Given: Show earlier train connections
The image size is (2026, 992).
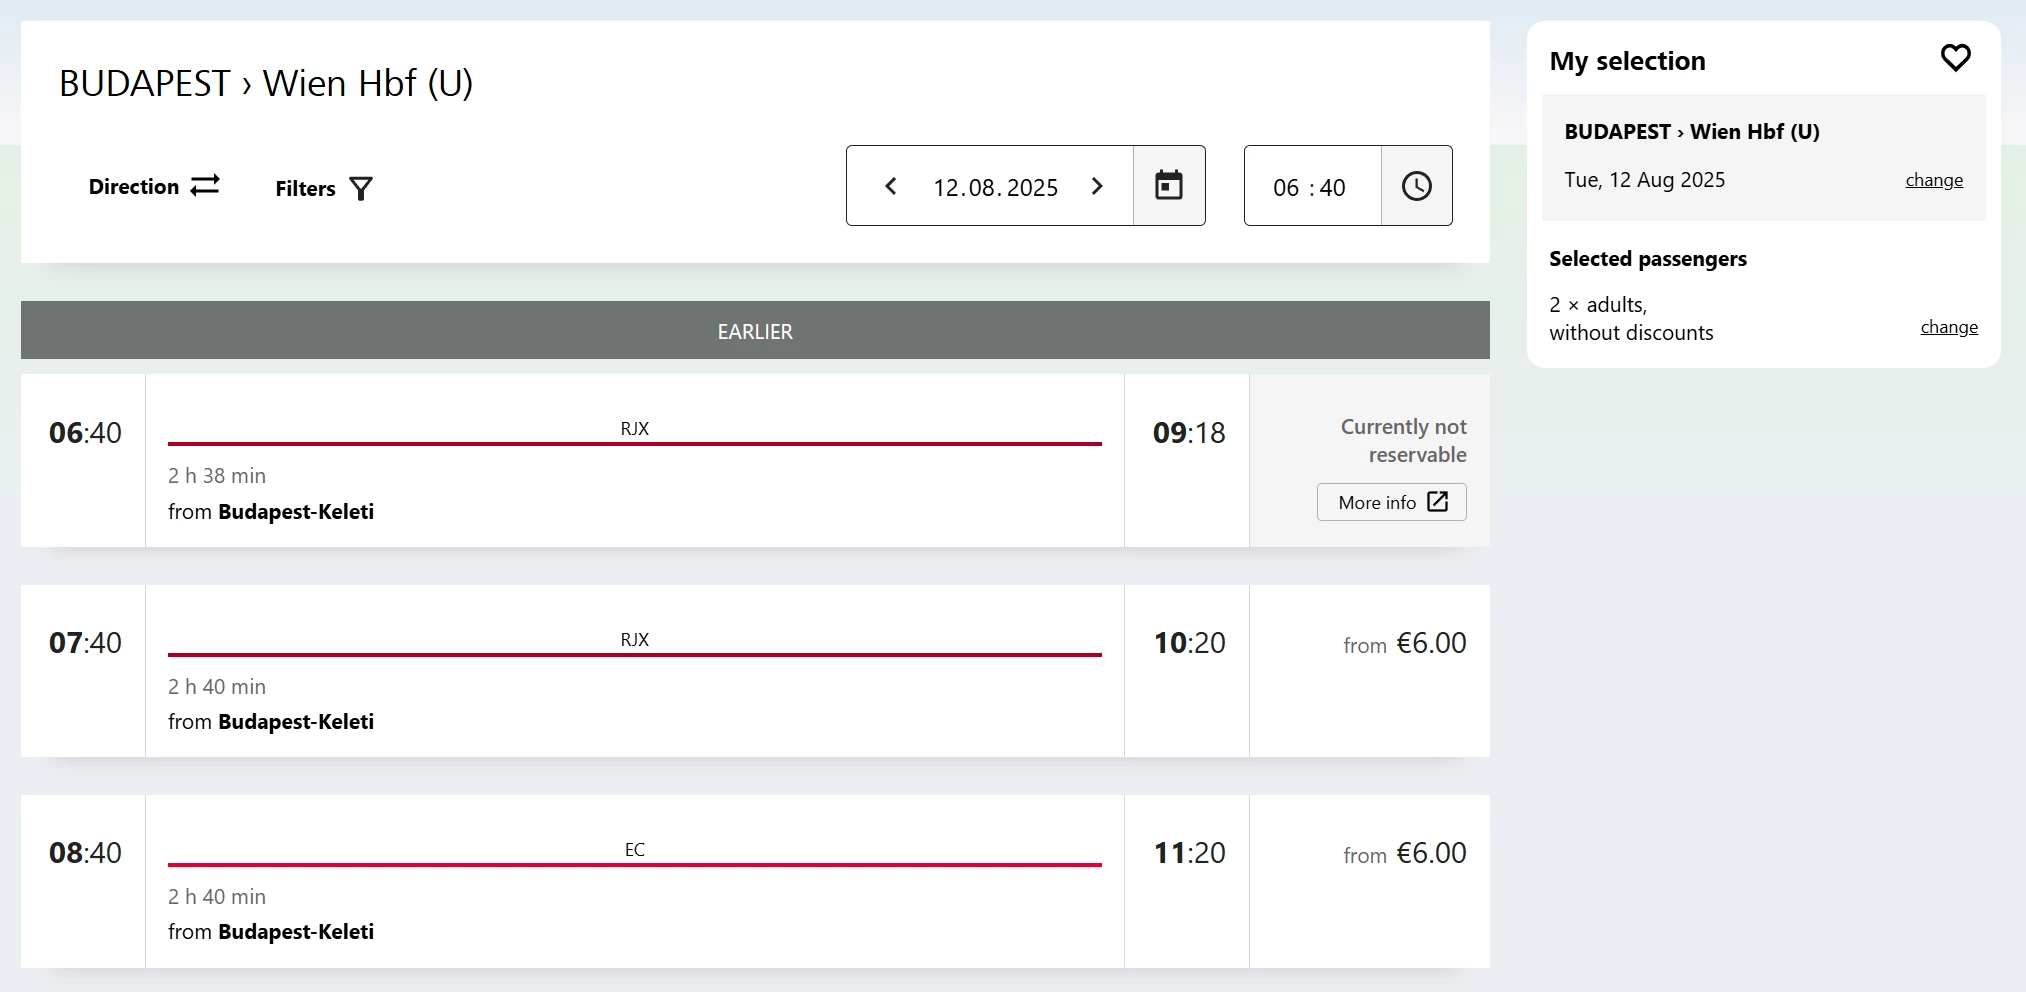Looking at the screenshot, I should tap(755, 331).
